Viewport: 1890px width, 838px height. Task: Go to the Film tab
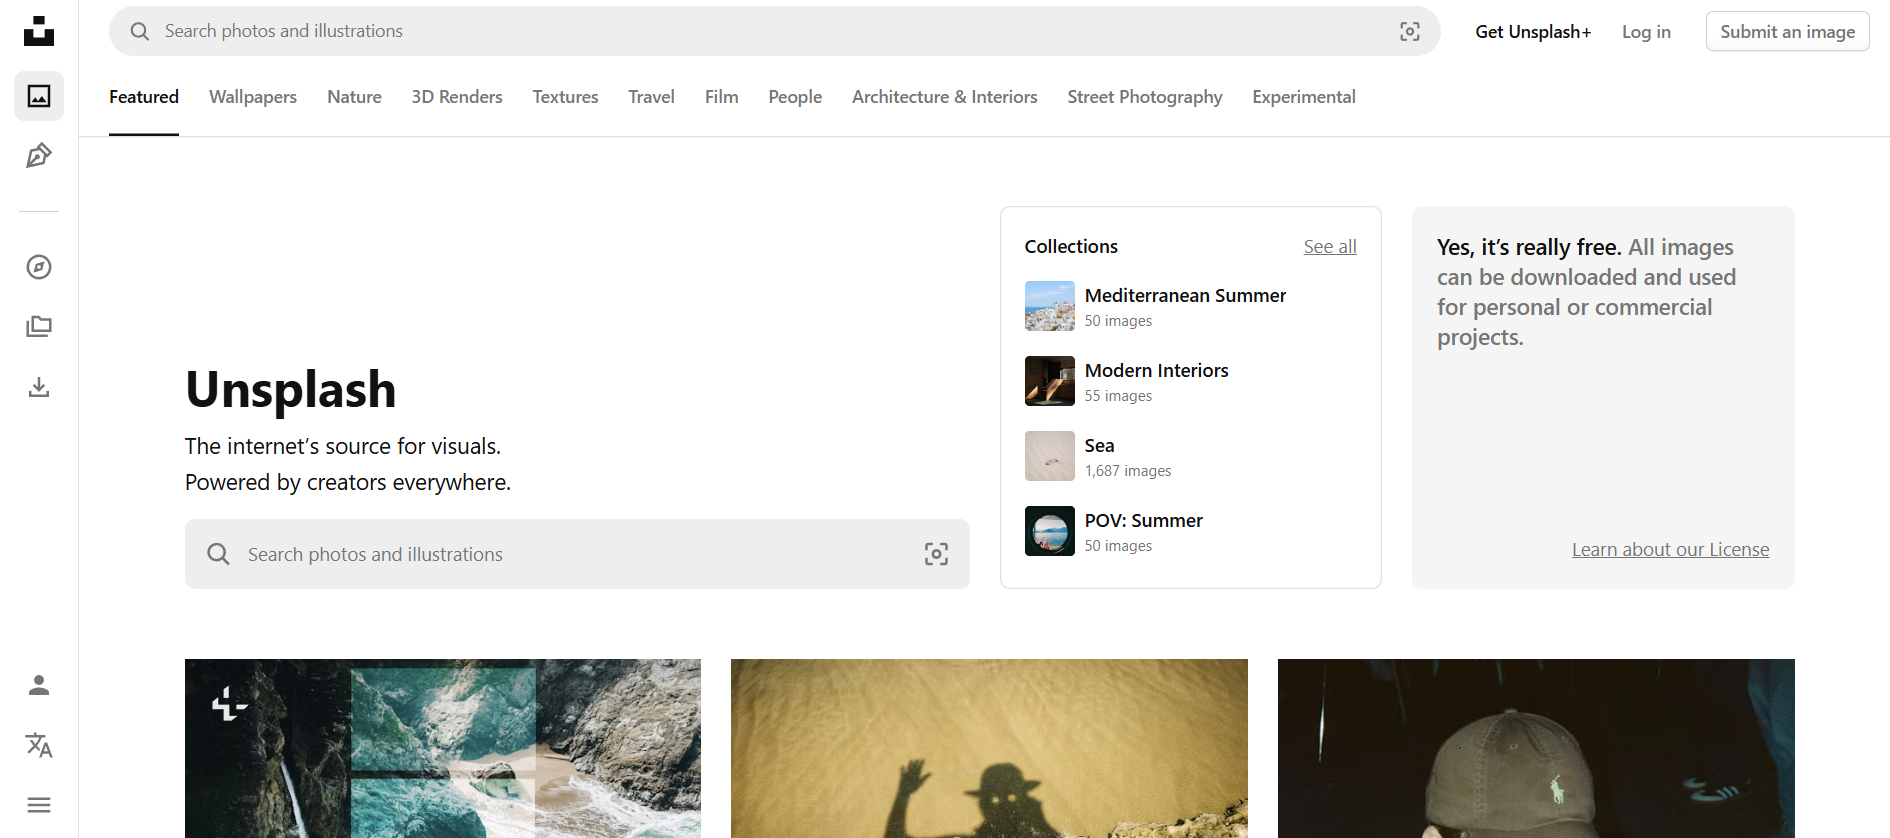click(x=721, y=97)
